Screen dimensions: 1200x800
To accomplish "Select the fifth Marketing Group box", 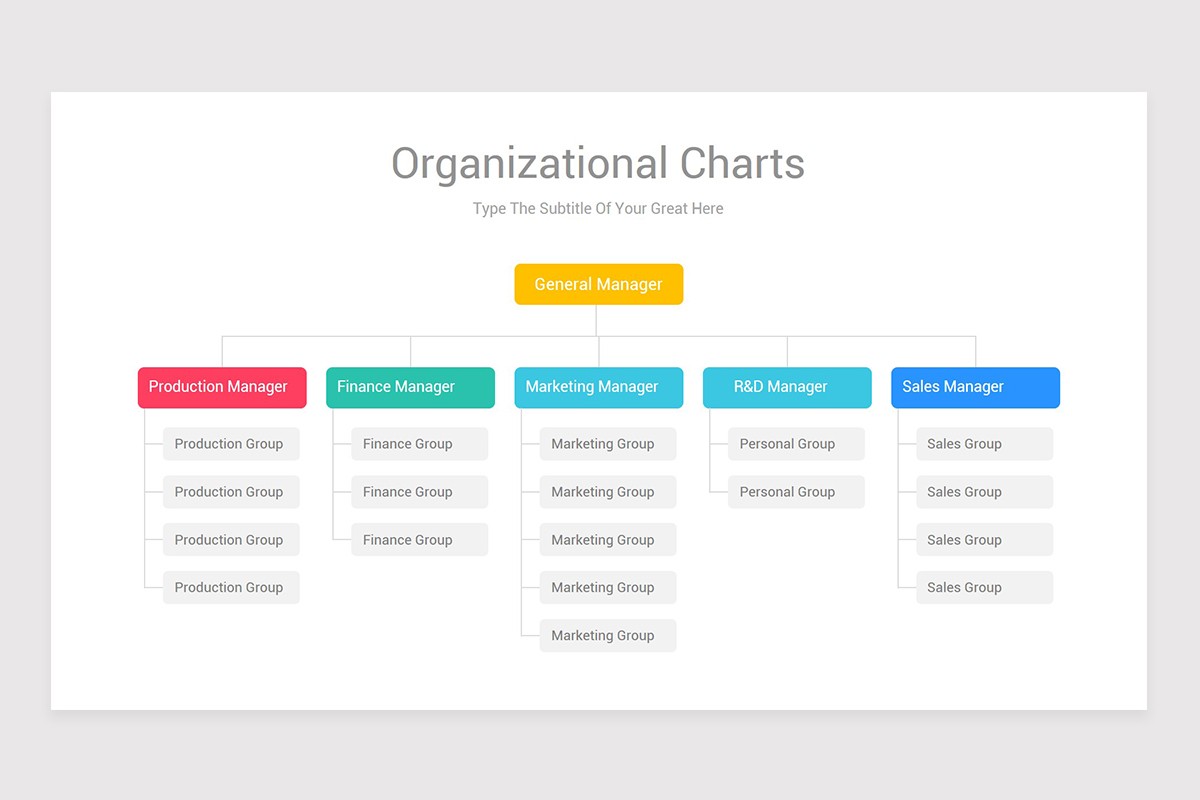I will (608, 635).
